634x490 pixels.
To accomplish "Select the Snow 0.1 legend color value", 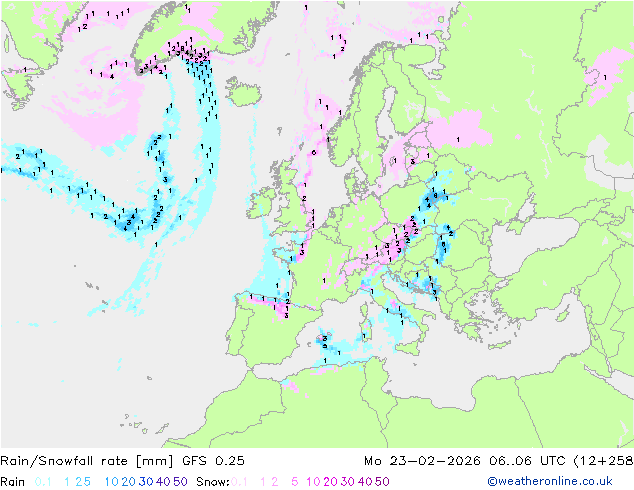I will click(x=239, y=482).
